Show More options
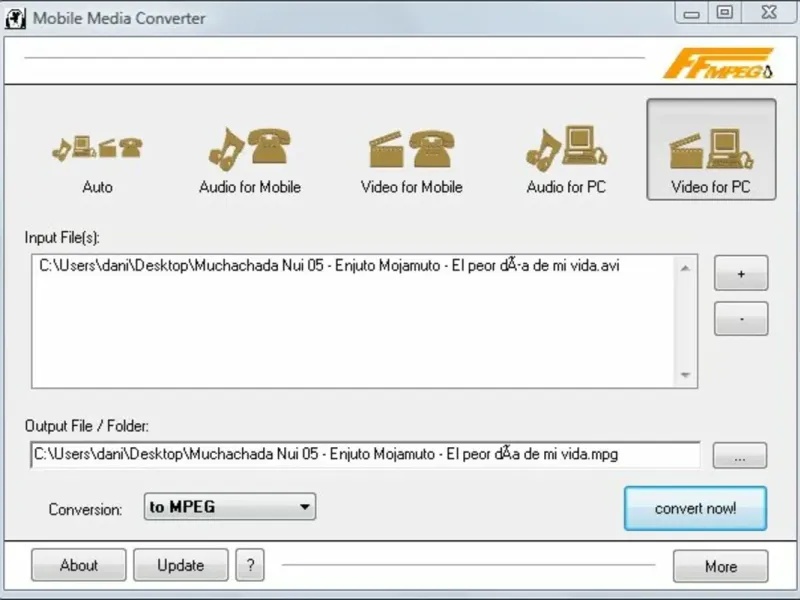Screen dimensions: 800x600 point(720,566)
